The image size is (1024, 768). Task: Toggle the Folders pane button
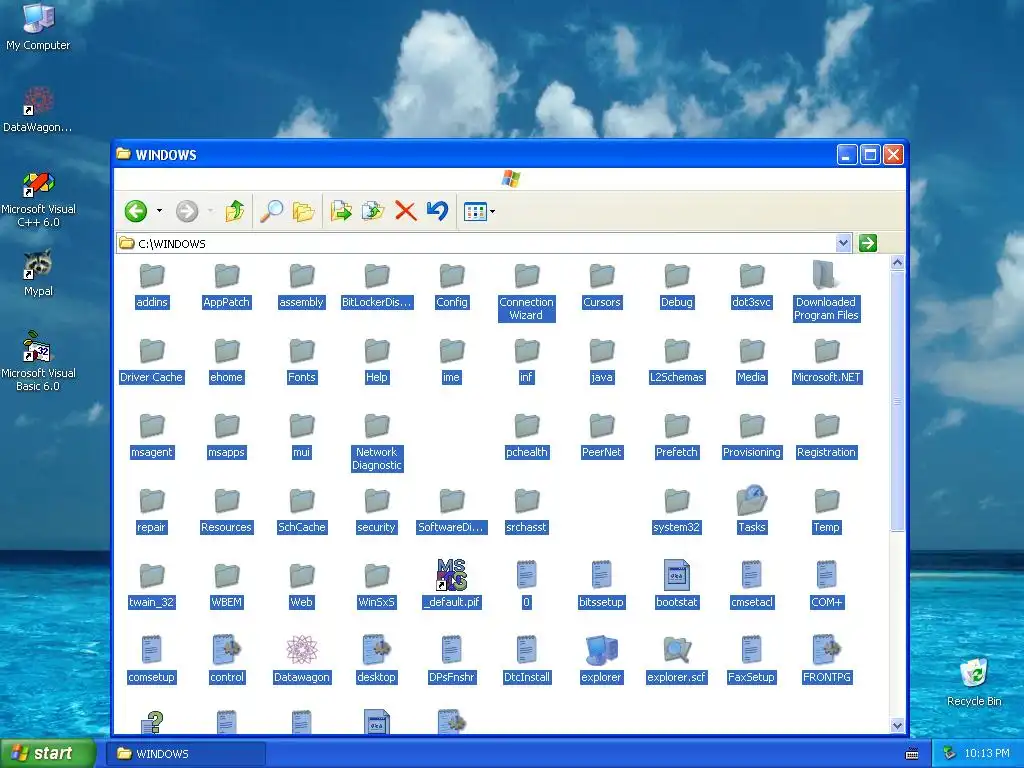tap(303, 211)
